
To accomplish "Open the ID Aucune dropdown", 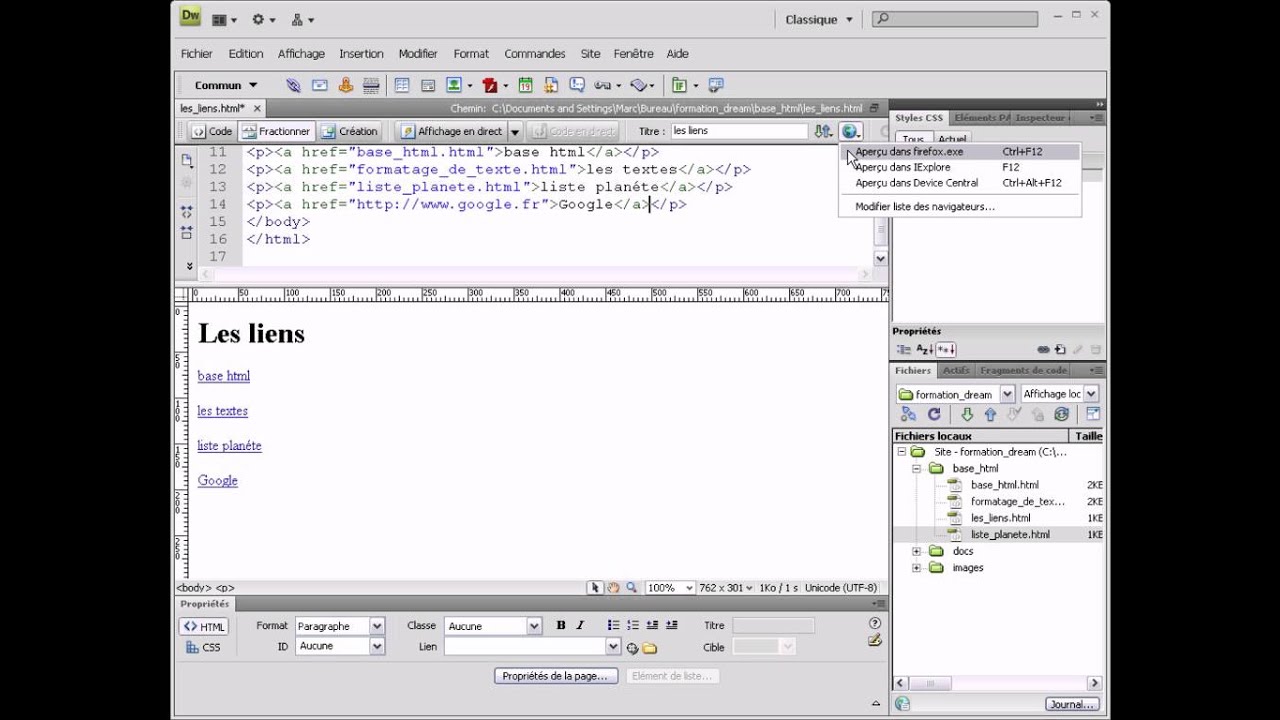I will click(377, 646).
